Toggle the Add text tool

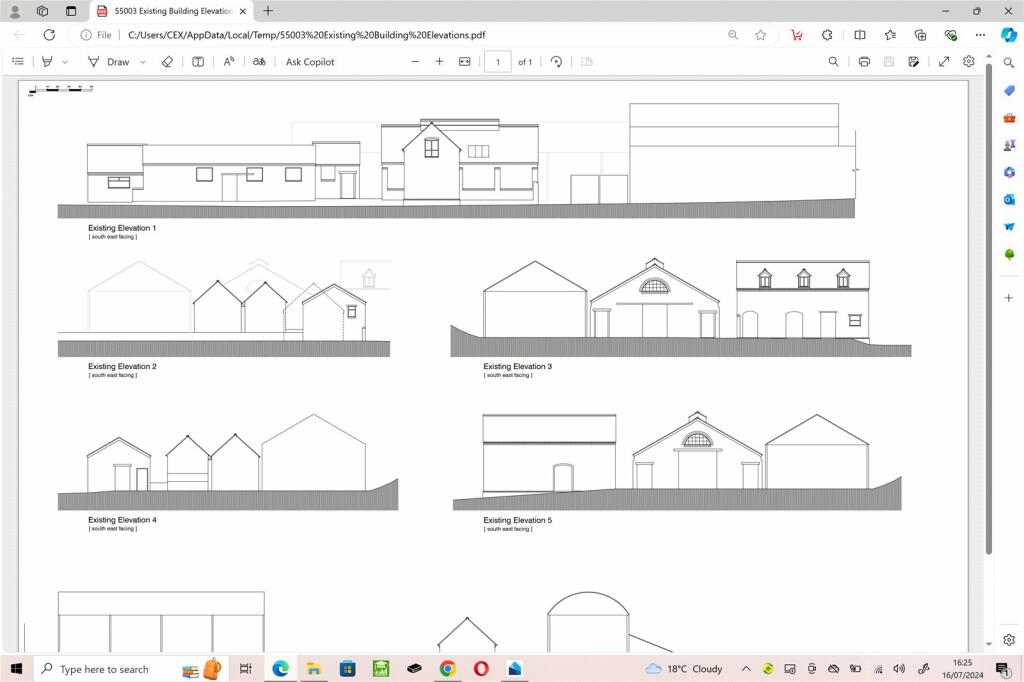(198, 62)
